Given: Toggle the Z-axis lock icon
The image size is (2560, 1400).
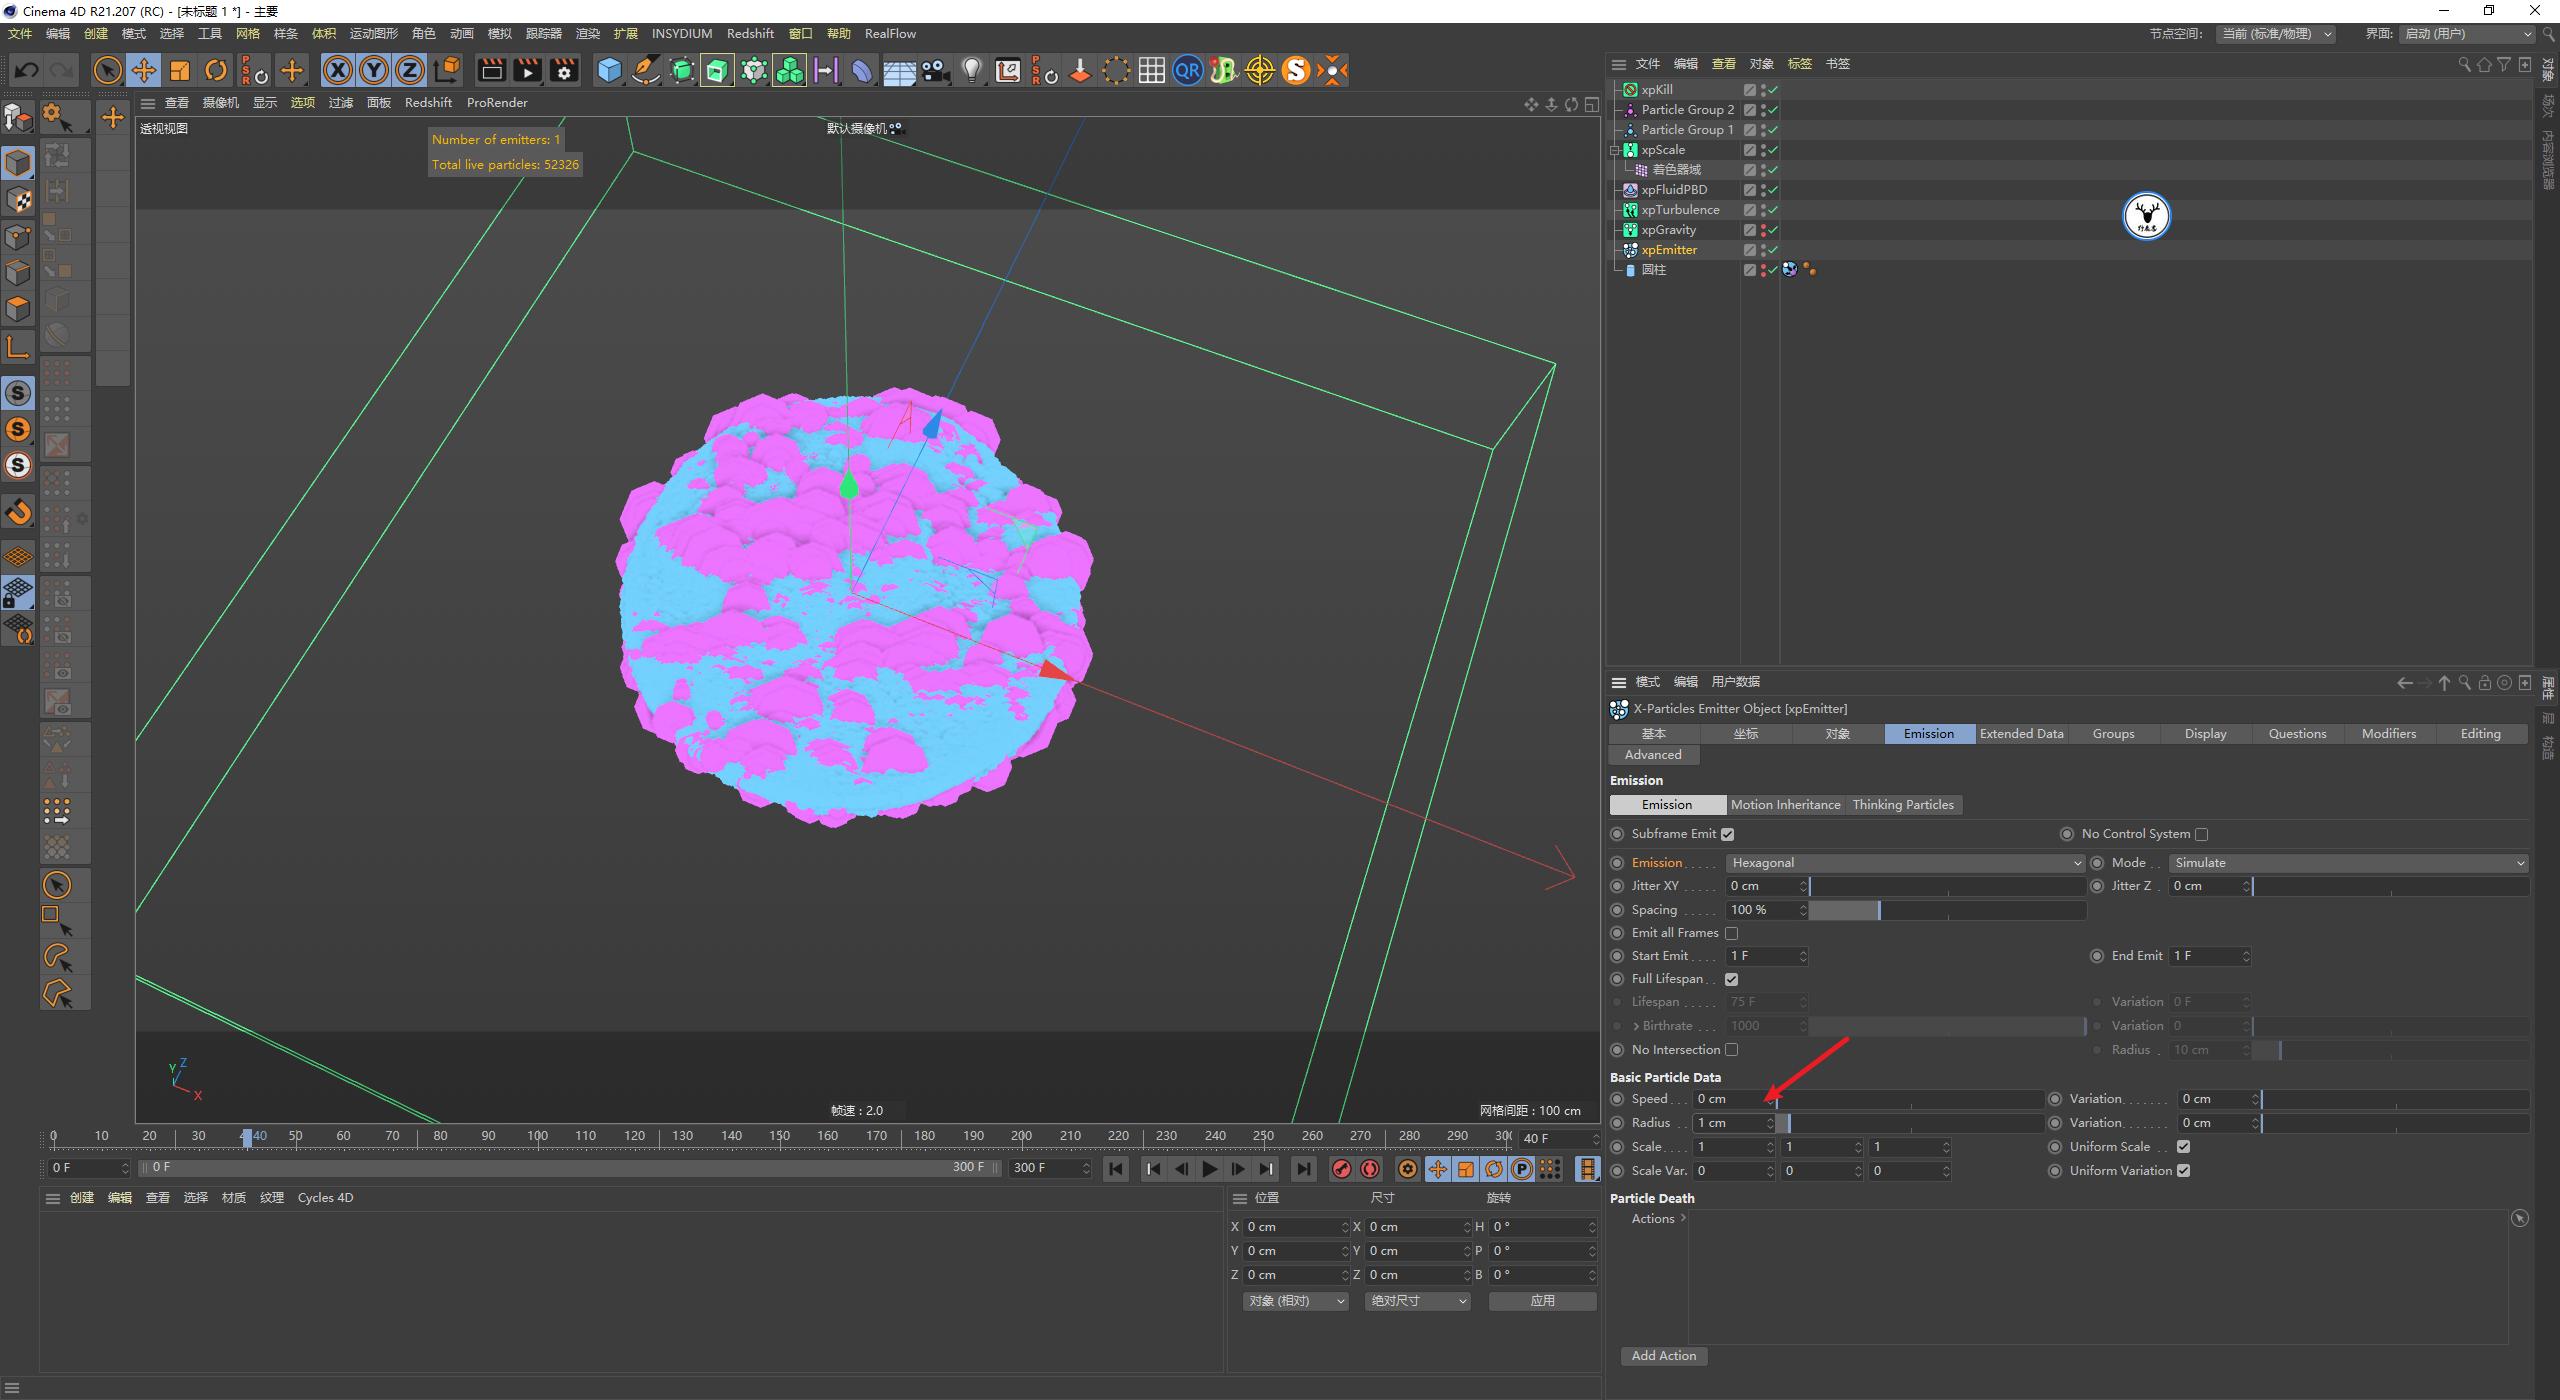Looking at the screenshot, I should (409, 70).
